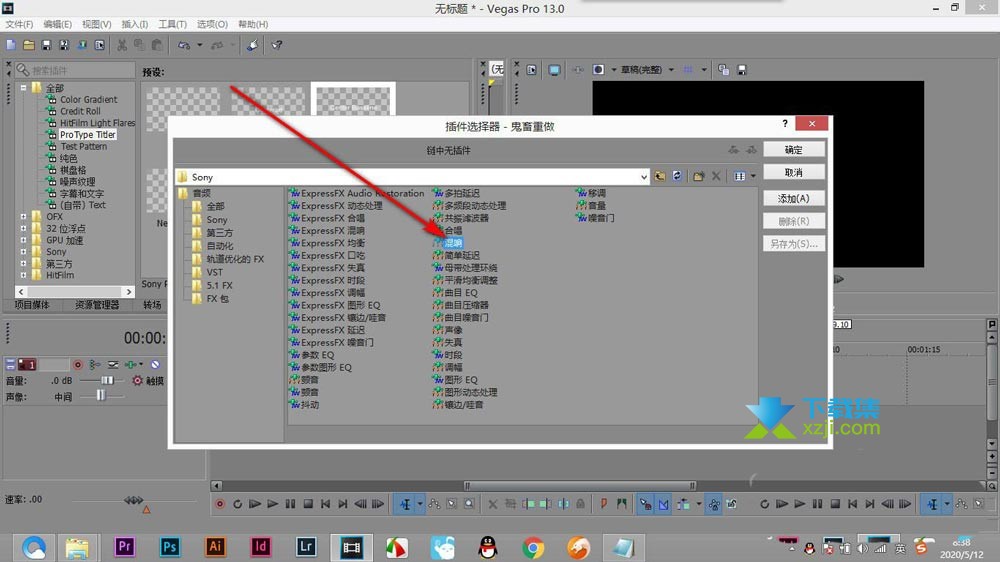Click the new folder icon in plug-in chooser

coord(698,176)
